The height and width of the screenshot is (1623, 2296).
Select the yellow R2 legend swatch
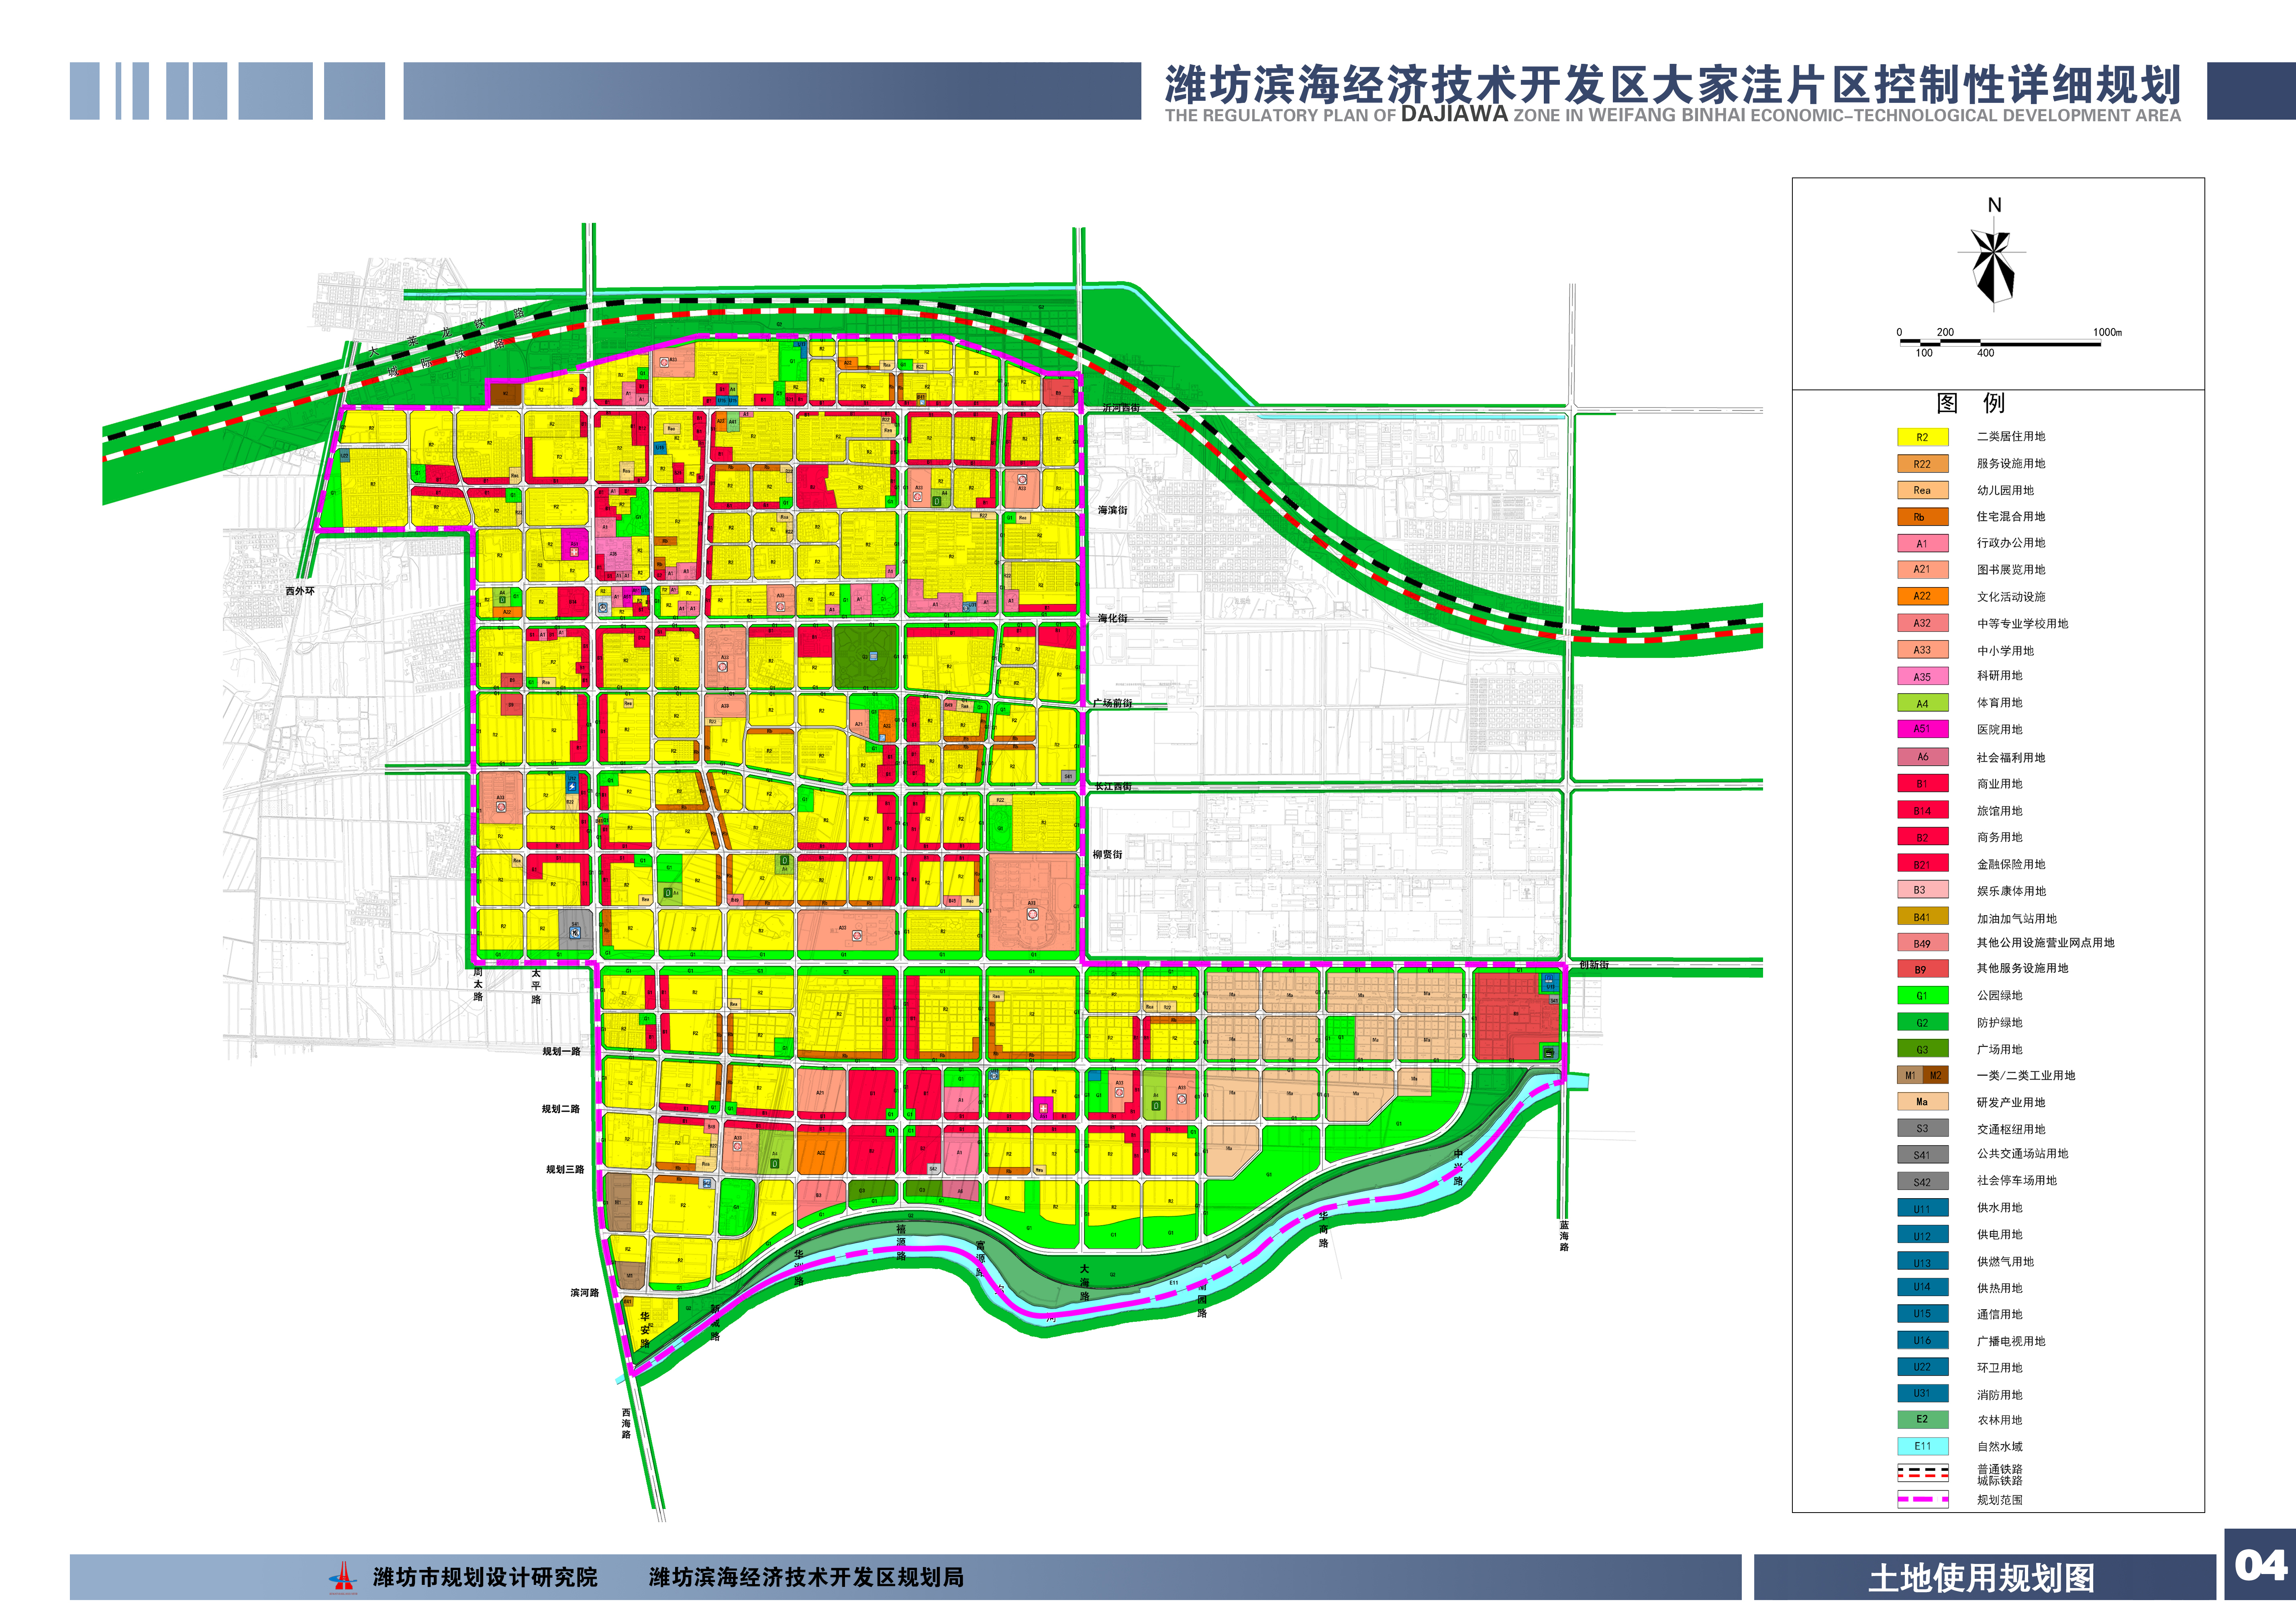[x=1922, y=437]
